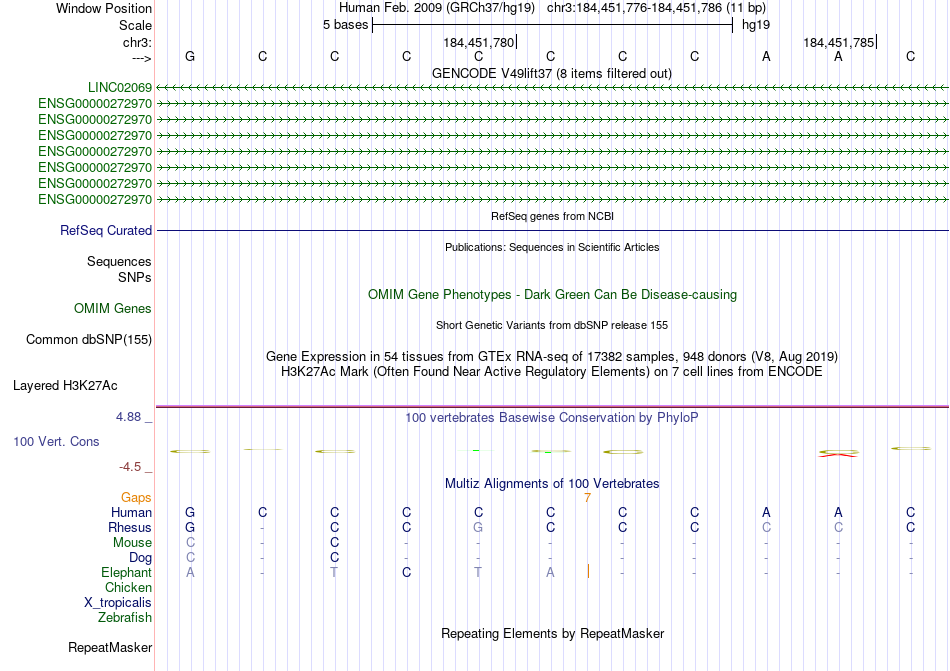950x671 pixels.
Task: Click the LINC02069 gene label
Action: [x=120, y=88]
